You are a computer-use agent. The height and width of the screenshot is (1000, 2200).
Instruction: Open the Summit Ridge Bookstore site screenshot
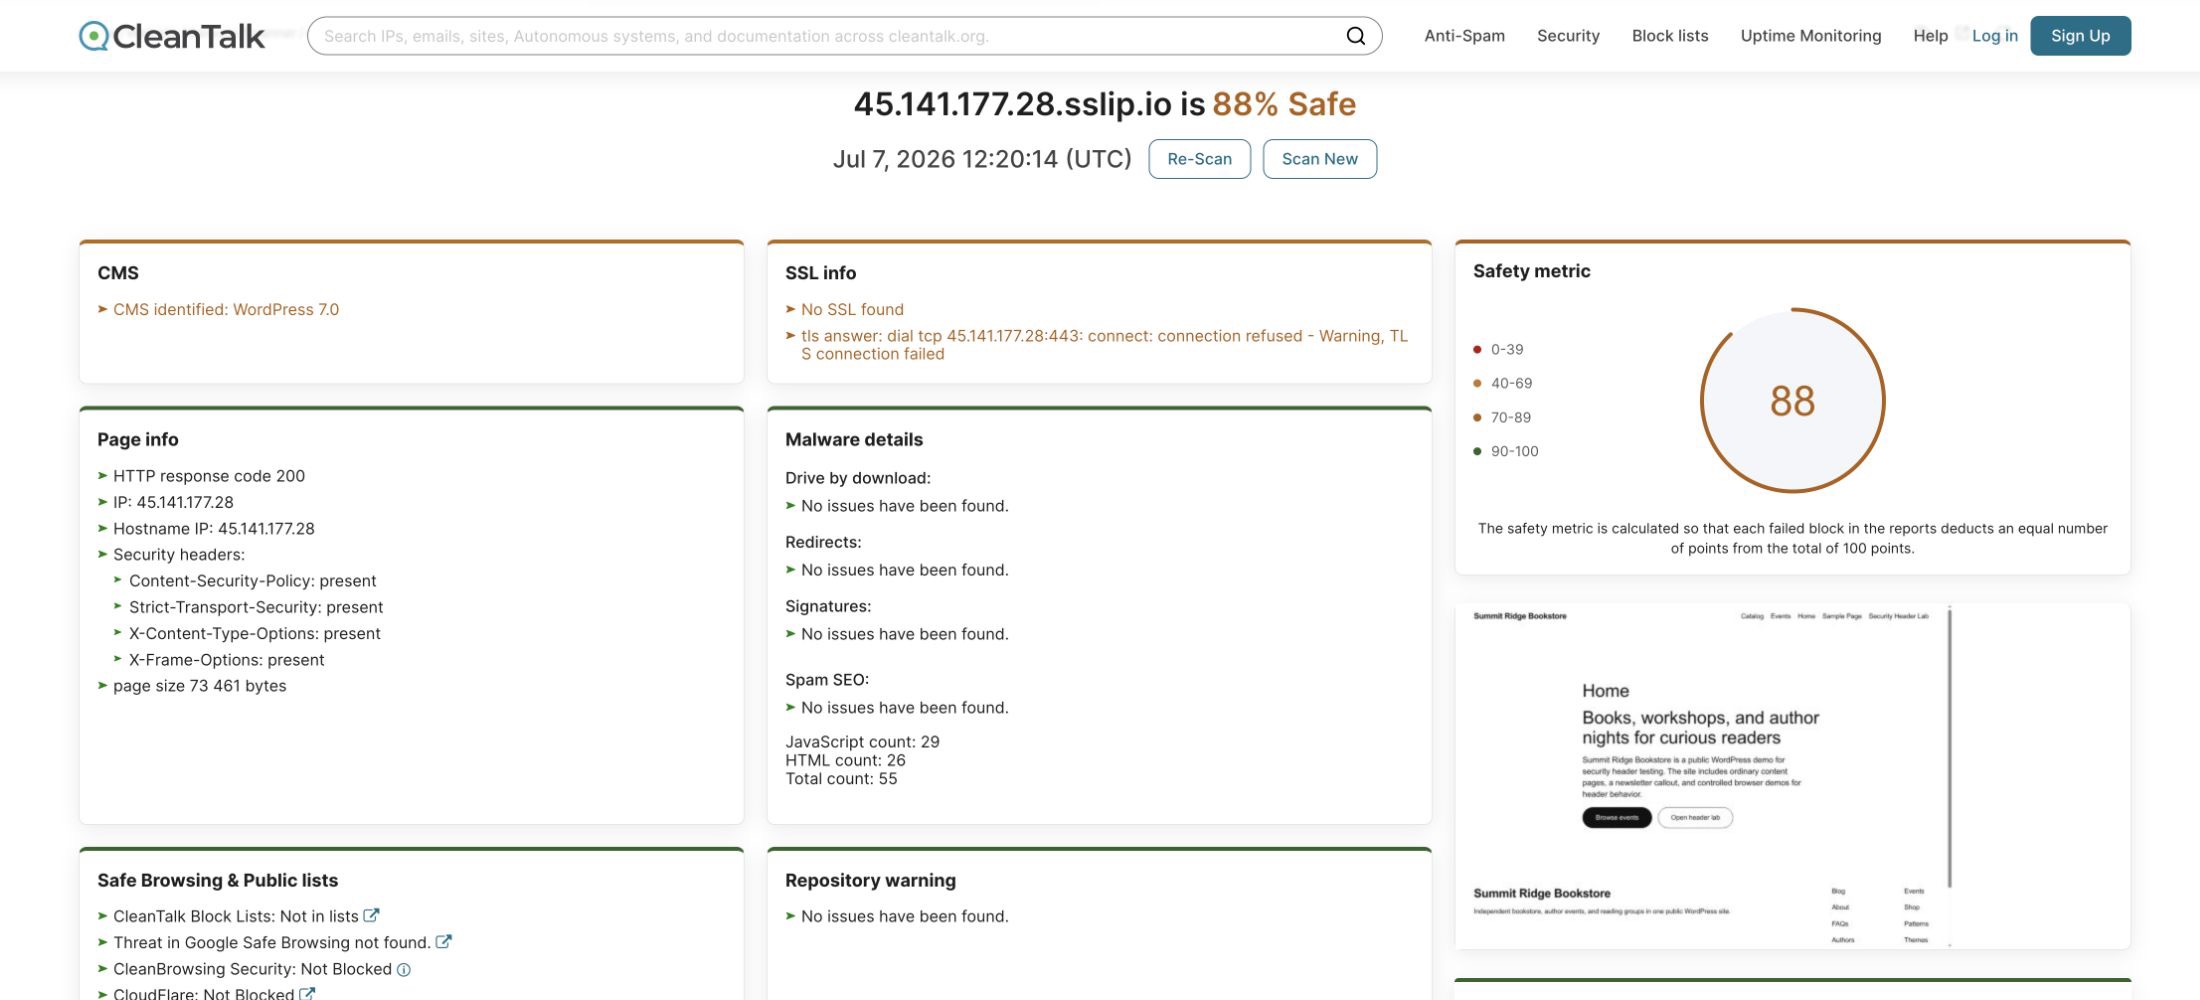coord(1792,775)
